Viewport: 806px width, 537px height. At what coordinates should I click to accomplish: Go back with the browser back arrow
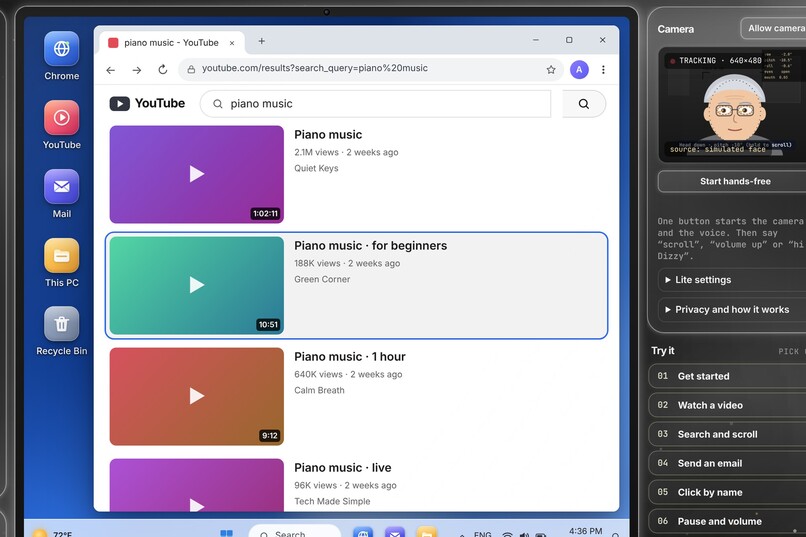pyautogui.click(x=111, y=70)
